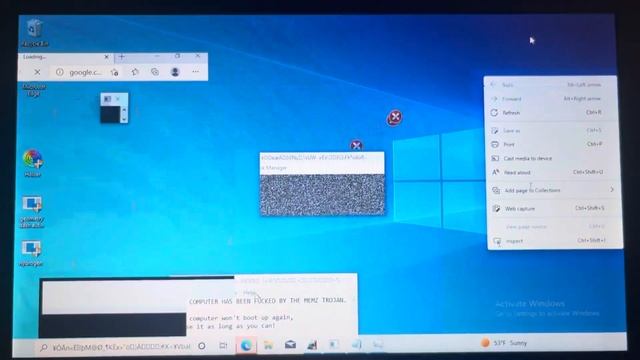Open the Recycle Bin desktop icon

pyautogui.click(x=35, y=32)
